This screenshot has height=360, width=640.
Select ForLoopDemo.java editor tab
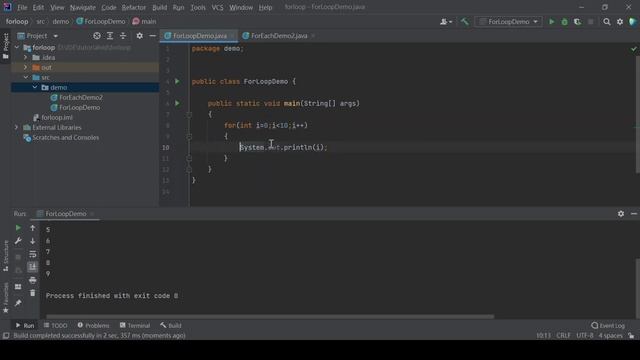(x=199, y=36)
